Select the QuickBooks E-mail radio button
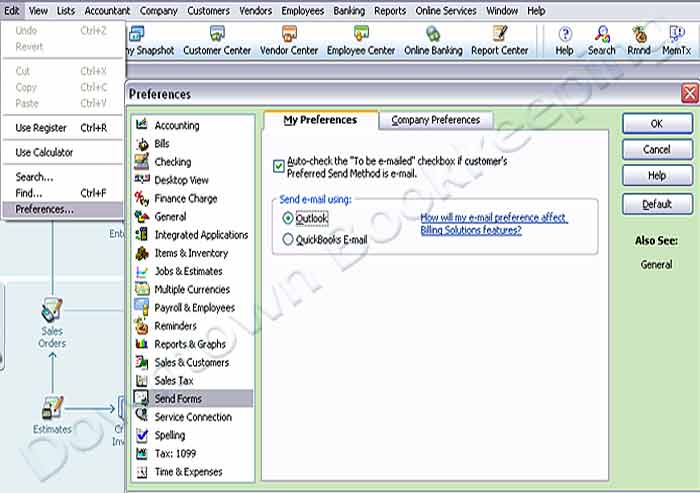 [288, 239]
